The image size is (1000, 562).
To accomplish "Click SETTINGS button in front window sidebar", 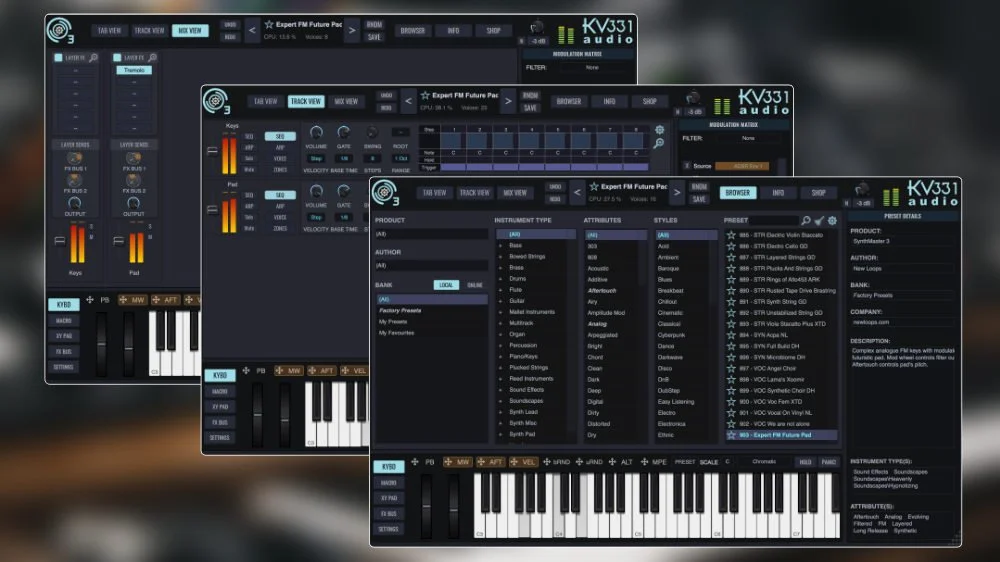I will pos(388,529).
